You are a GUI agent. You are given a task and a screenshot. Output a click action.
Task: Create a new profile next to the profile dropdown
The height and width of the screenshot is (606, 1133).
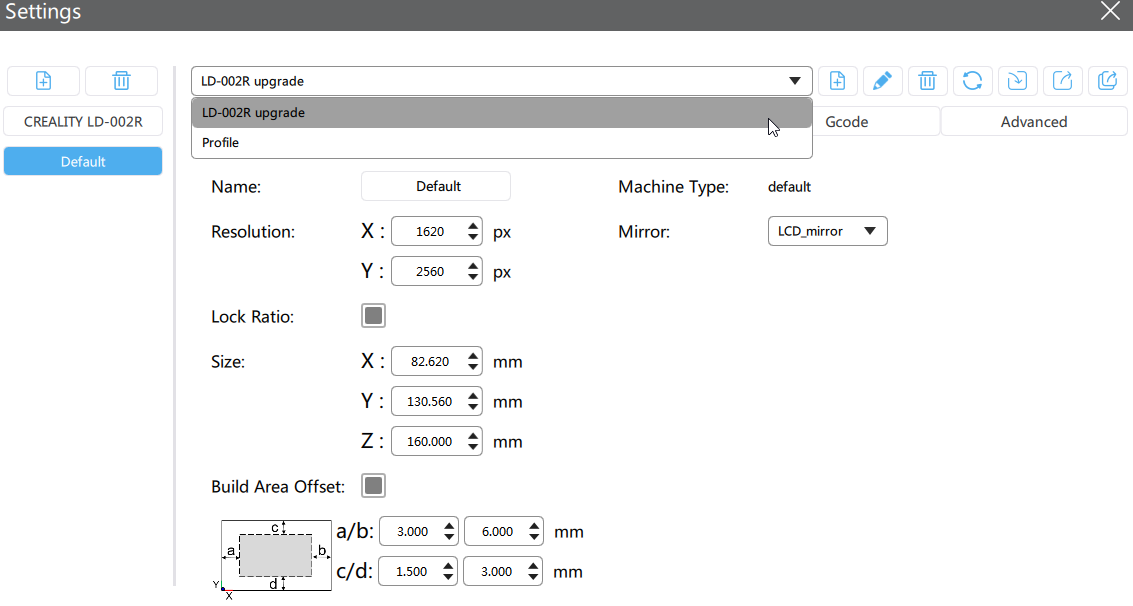coord(838,81)
